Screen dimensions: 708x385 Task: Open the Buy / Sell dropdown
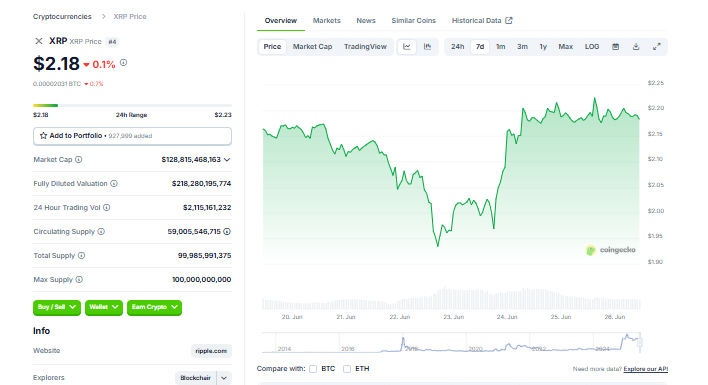tap(57, 307)
